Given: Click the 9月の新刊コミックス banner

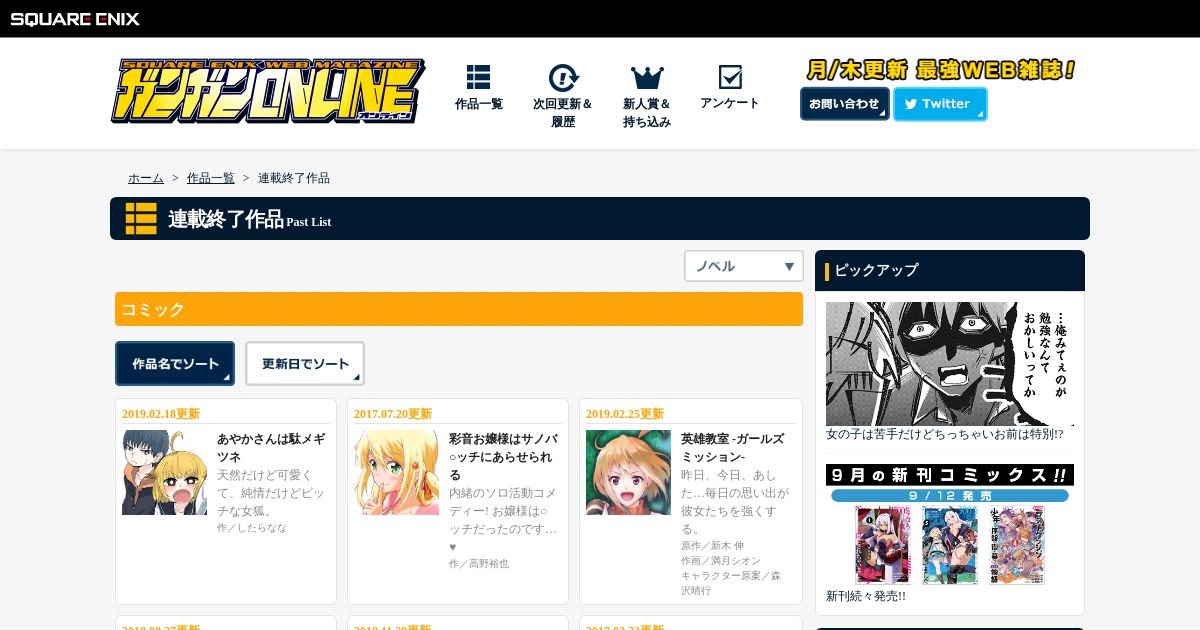Looking at the screenshot, I should point(949,525).
